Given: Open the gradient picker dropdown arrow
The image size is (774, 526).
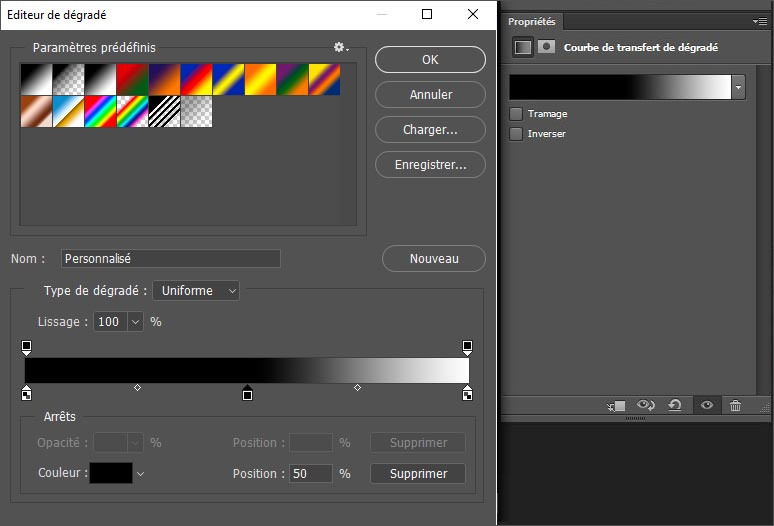Looking at the screenshot, I should coord(738,88).
